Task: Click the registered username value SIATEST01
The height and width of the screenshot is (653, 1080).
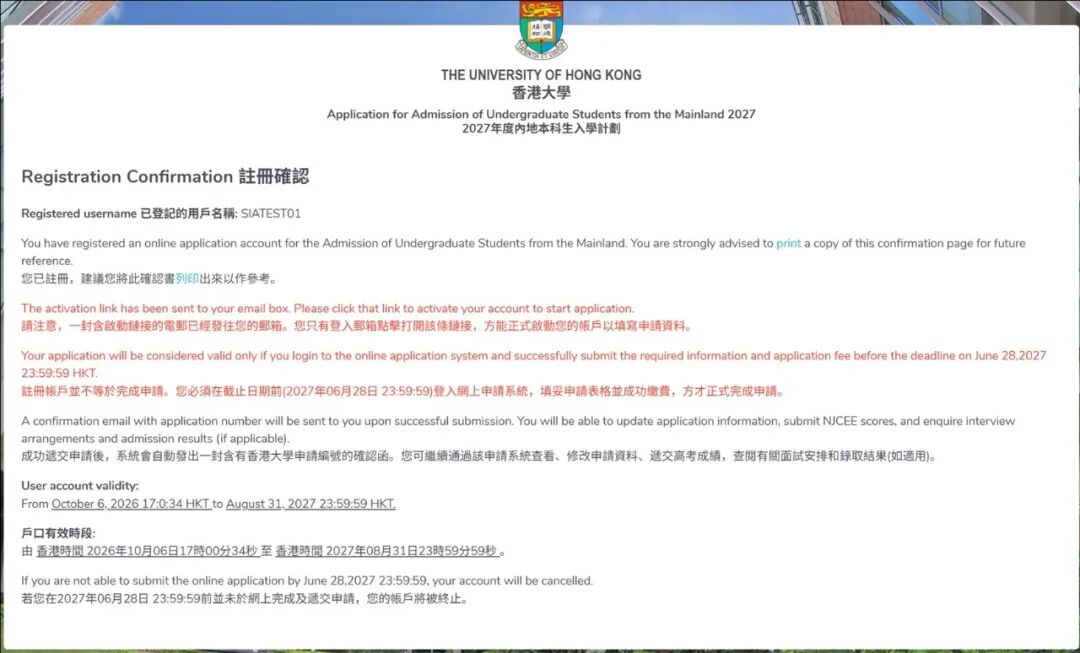Action: pyautogui.click(x=271, y=214)
